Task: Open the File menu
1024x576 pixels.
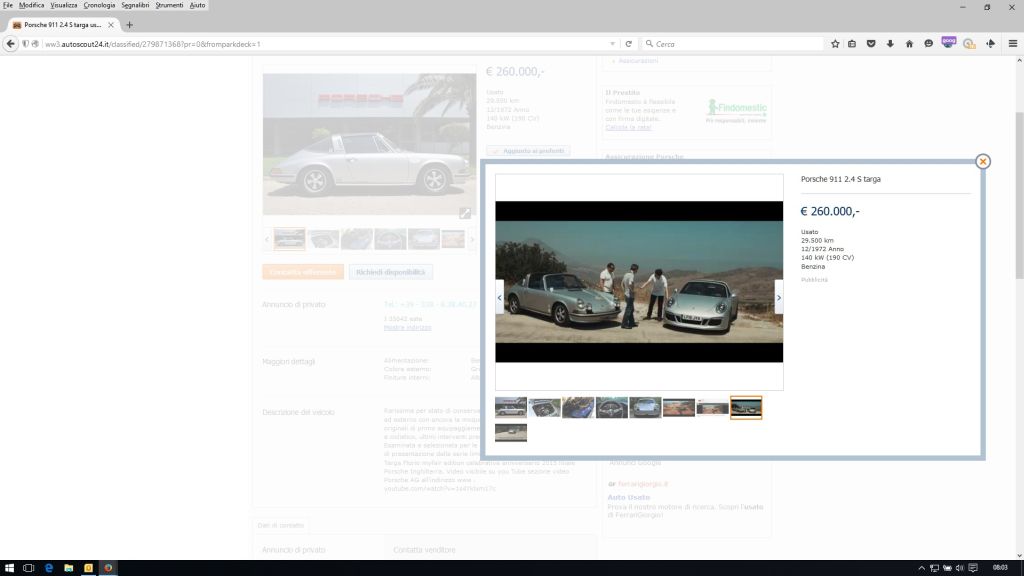Action: click(8, 5)
